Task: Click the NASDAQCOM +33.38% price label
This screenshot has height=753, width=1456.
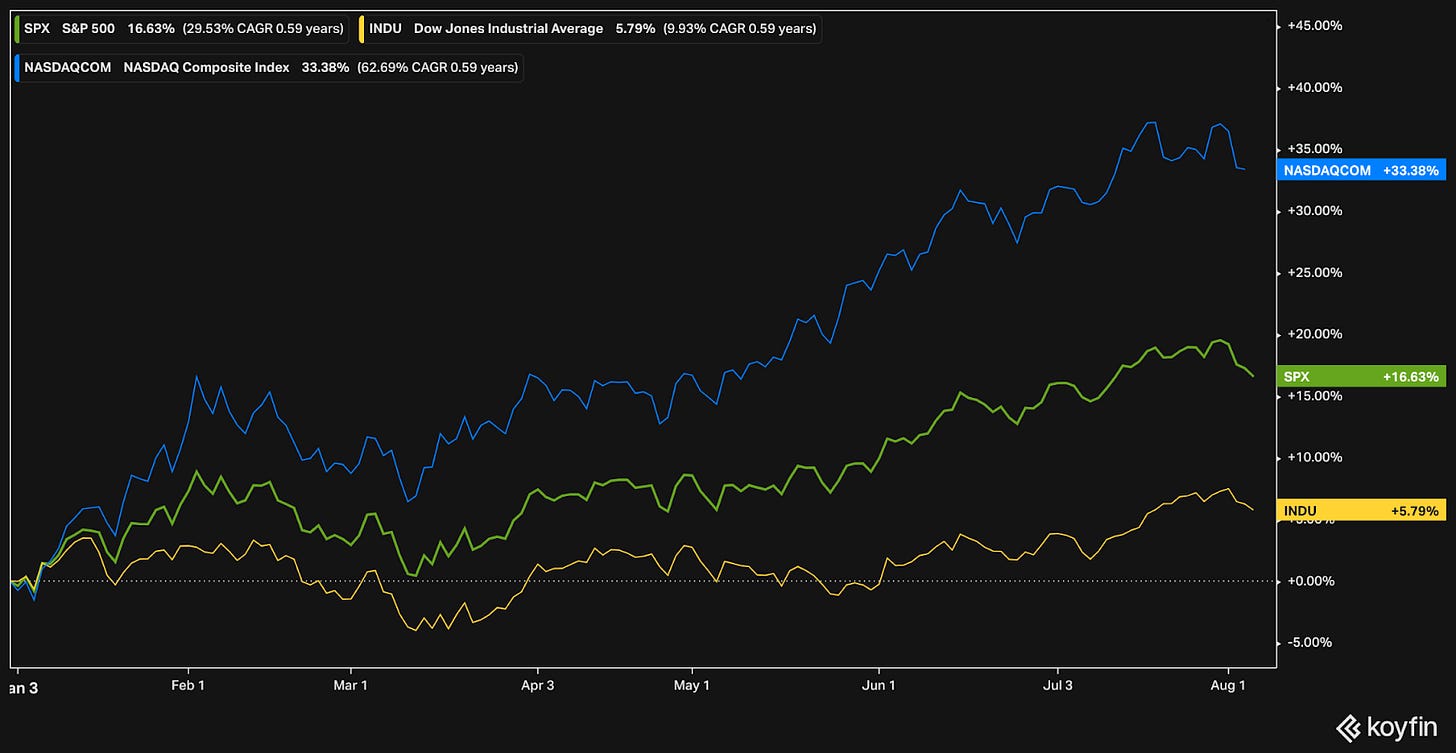Action: tap(1362, 170)
